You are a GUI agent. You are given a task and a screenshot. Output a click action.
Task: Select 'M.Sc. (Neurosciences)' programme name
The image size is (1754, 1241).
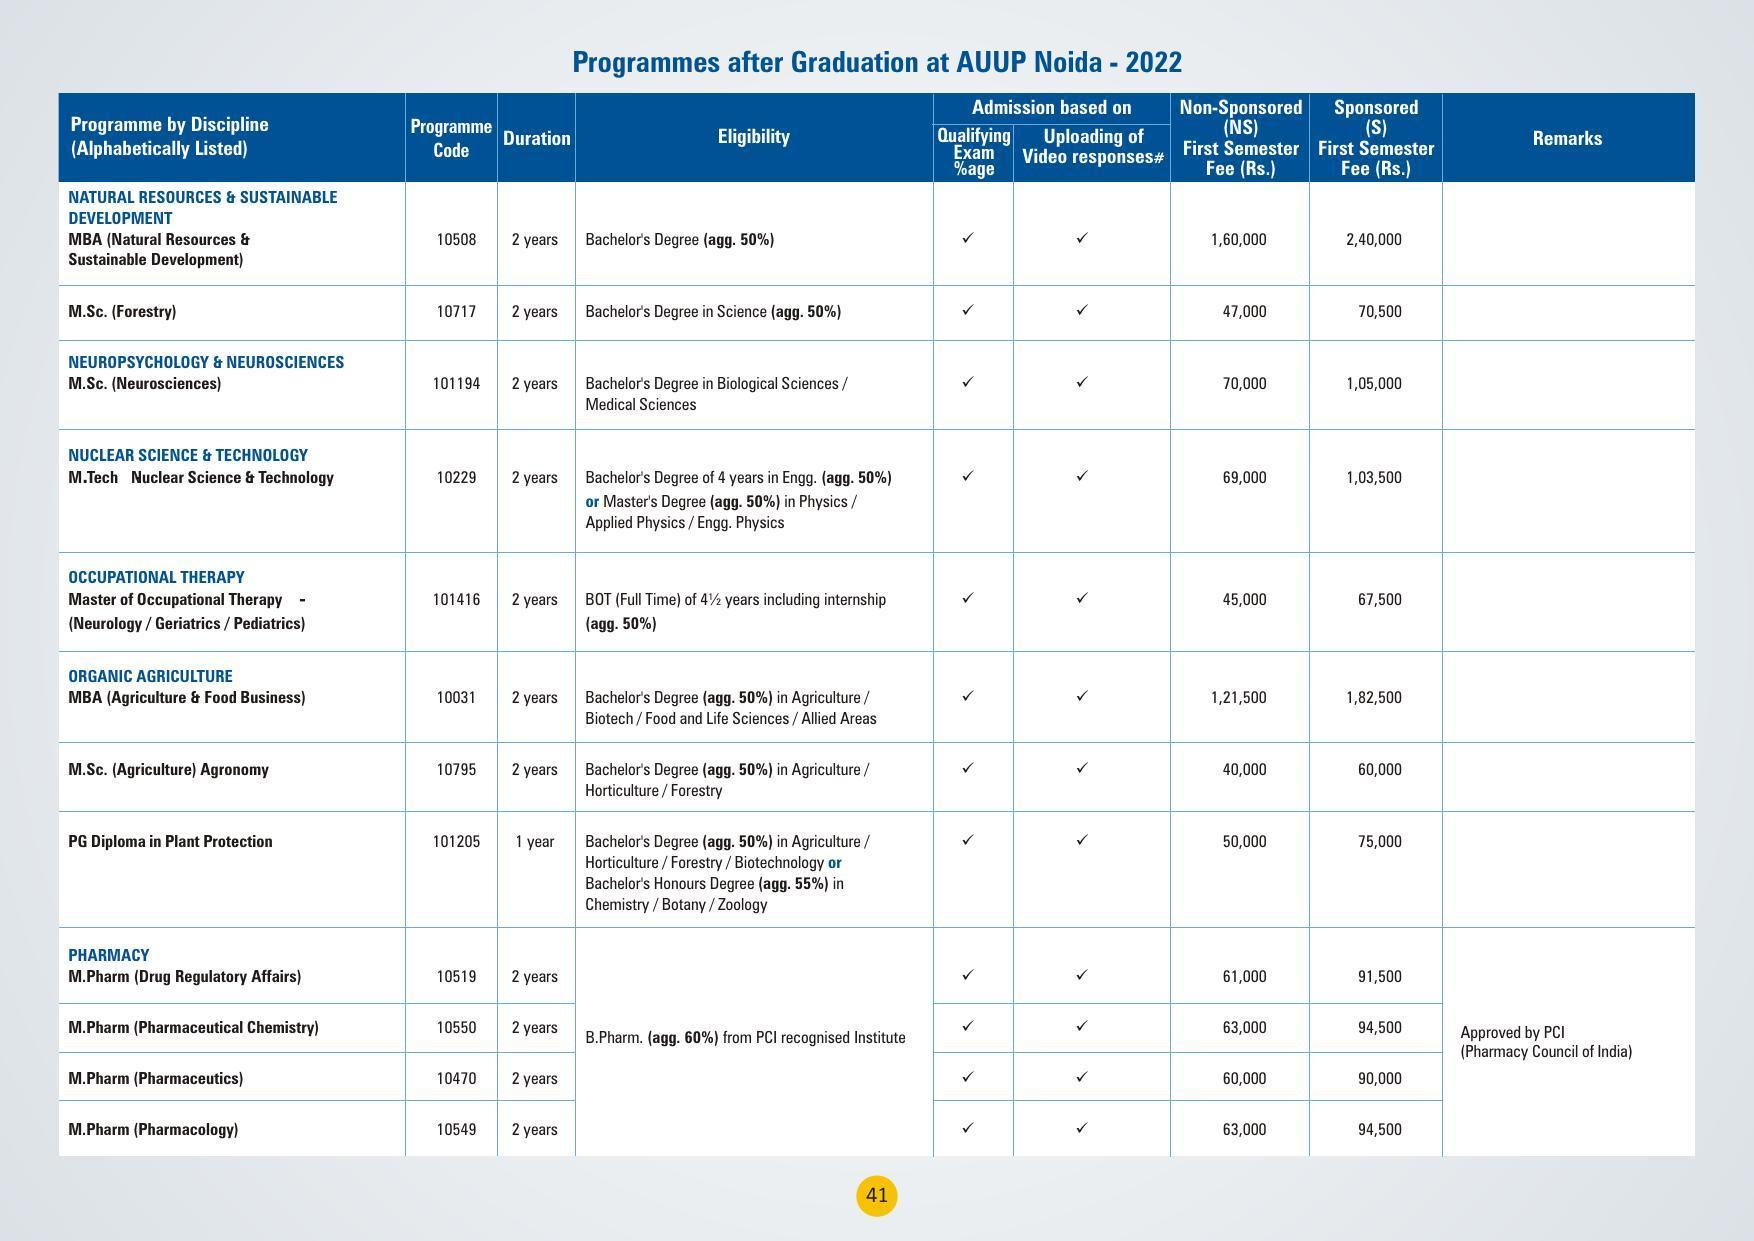click(144, 383)
